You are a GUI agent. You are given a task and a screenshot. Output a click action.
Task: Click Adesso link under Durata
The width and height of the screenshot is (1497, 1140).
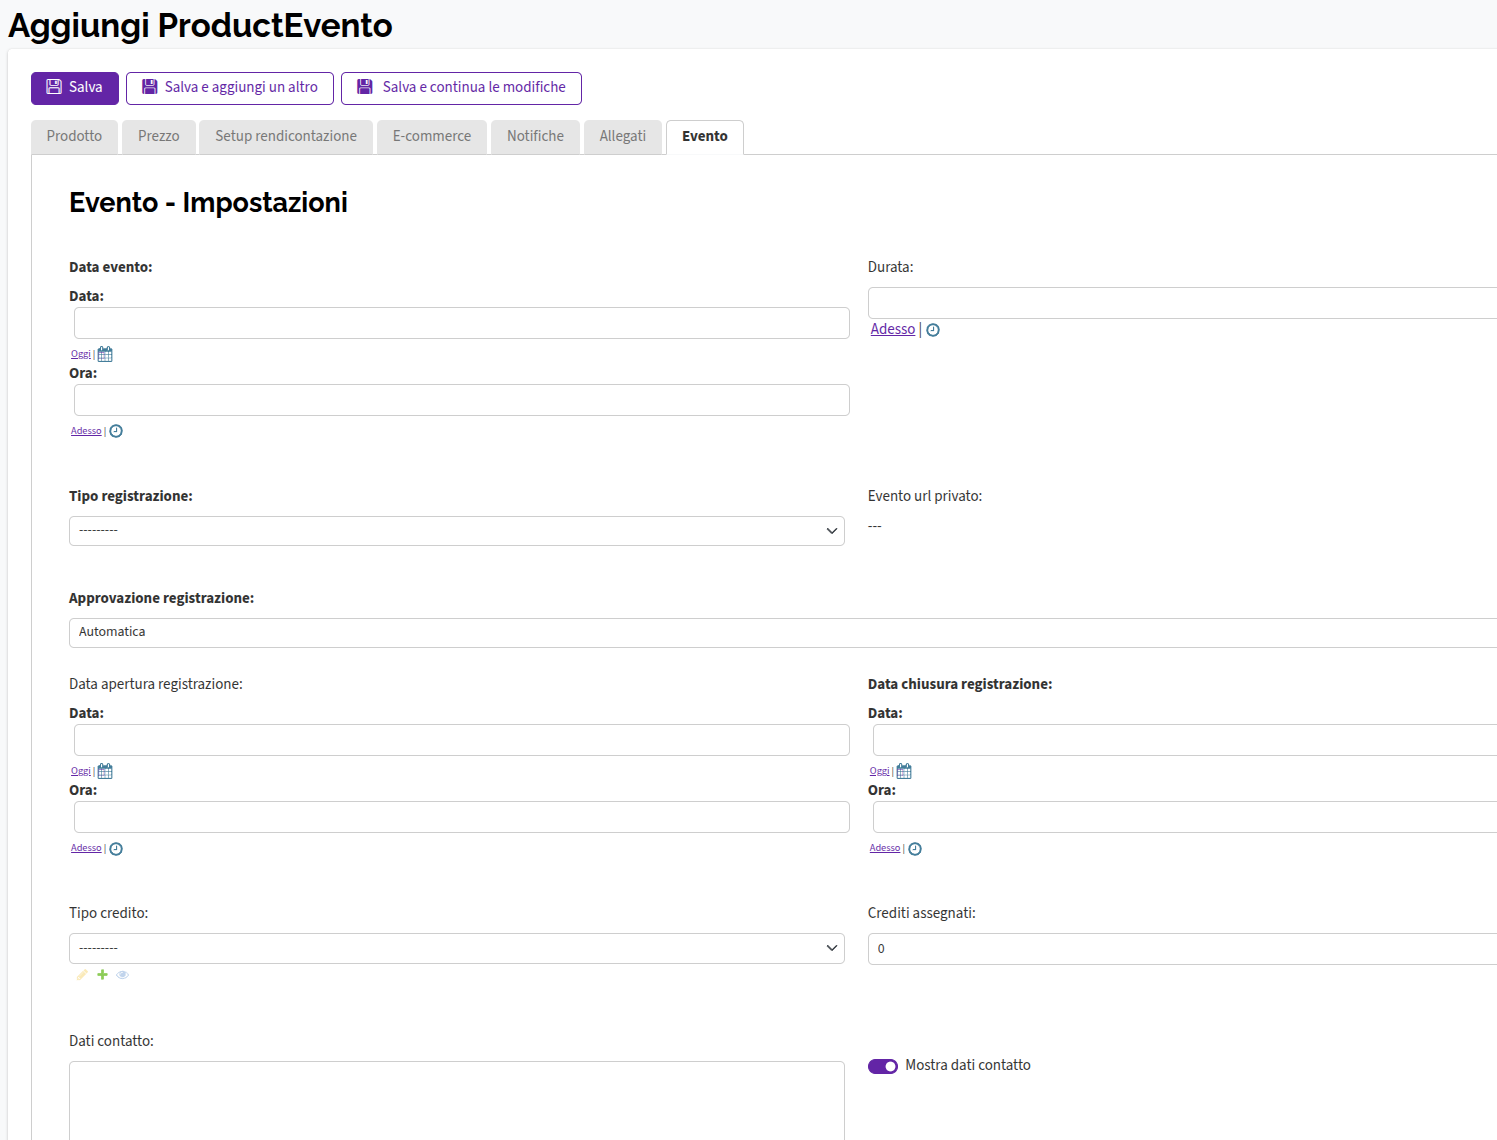coord(893,329)
